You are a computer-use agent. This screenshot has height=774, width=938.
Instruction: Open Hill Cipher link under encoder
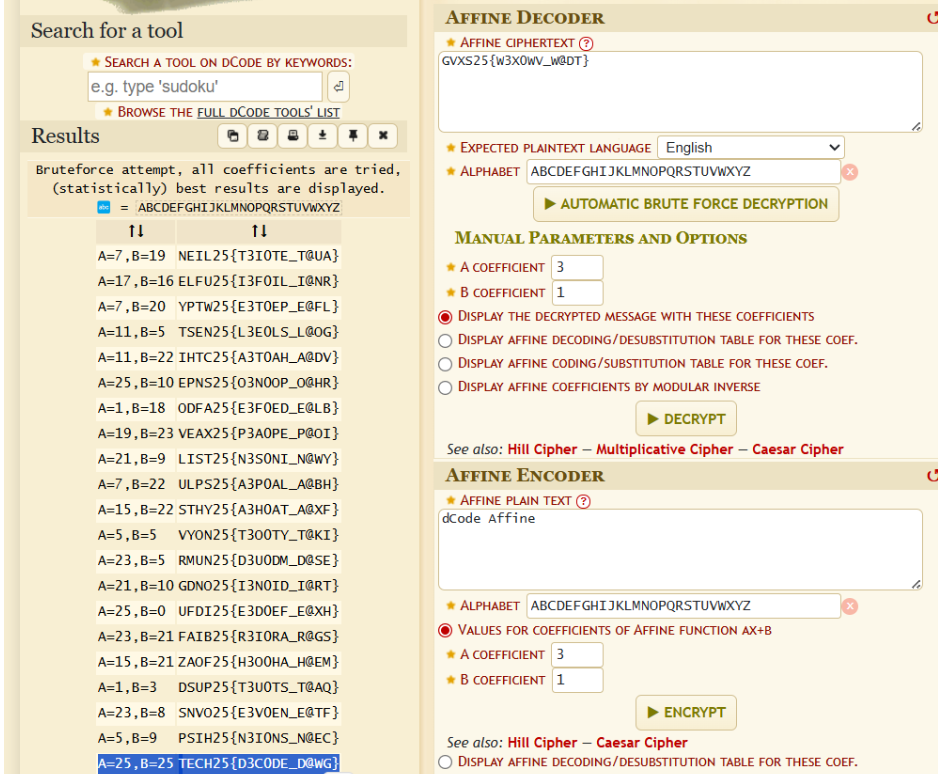point(542,743)
